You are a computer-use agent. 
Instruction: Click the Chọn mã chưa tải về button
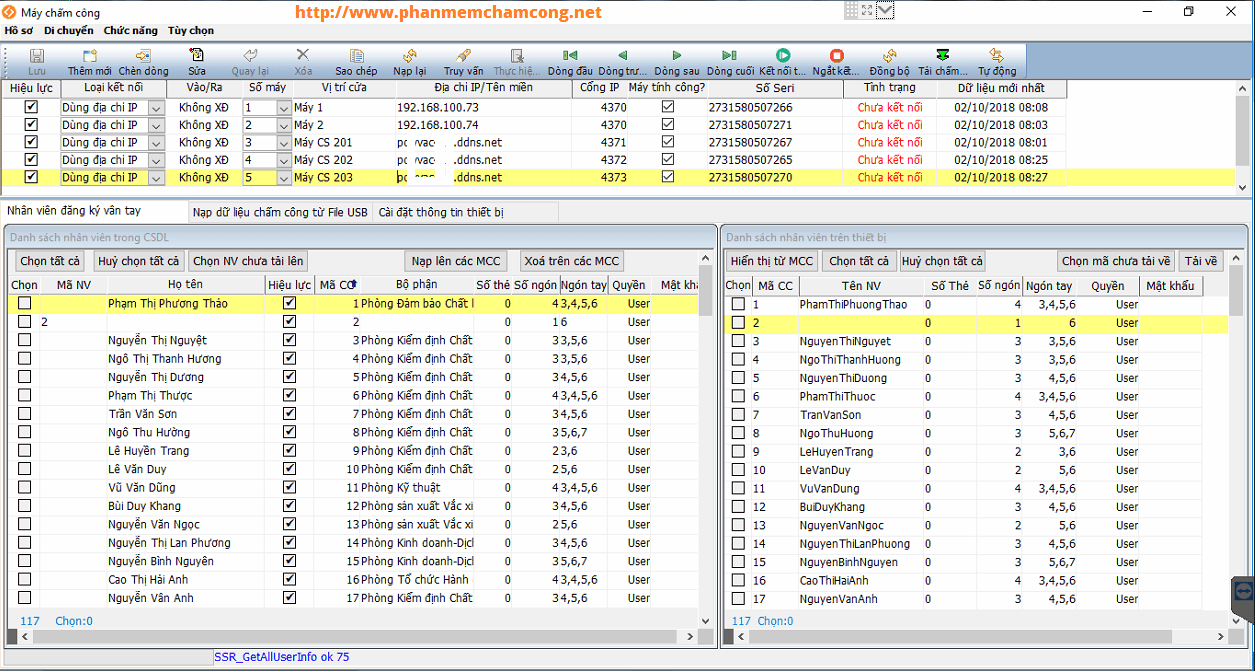coord(1116,261)
